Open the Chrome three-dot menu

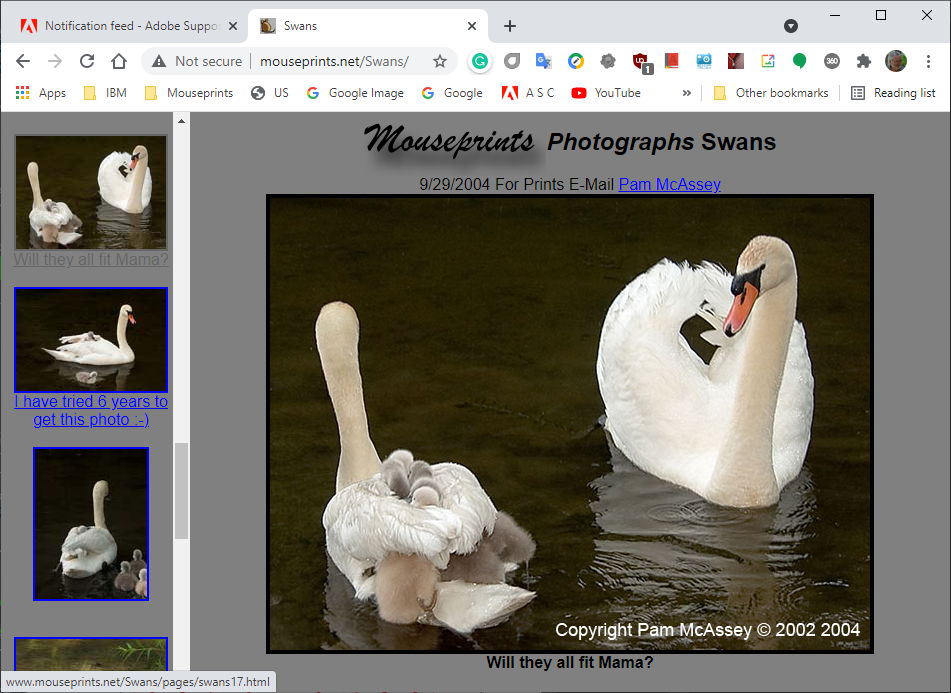pos(928,61)
